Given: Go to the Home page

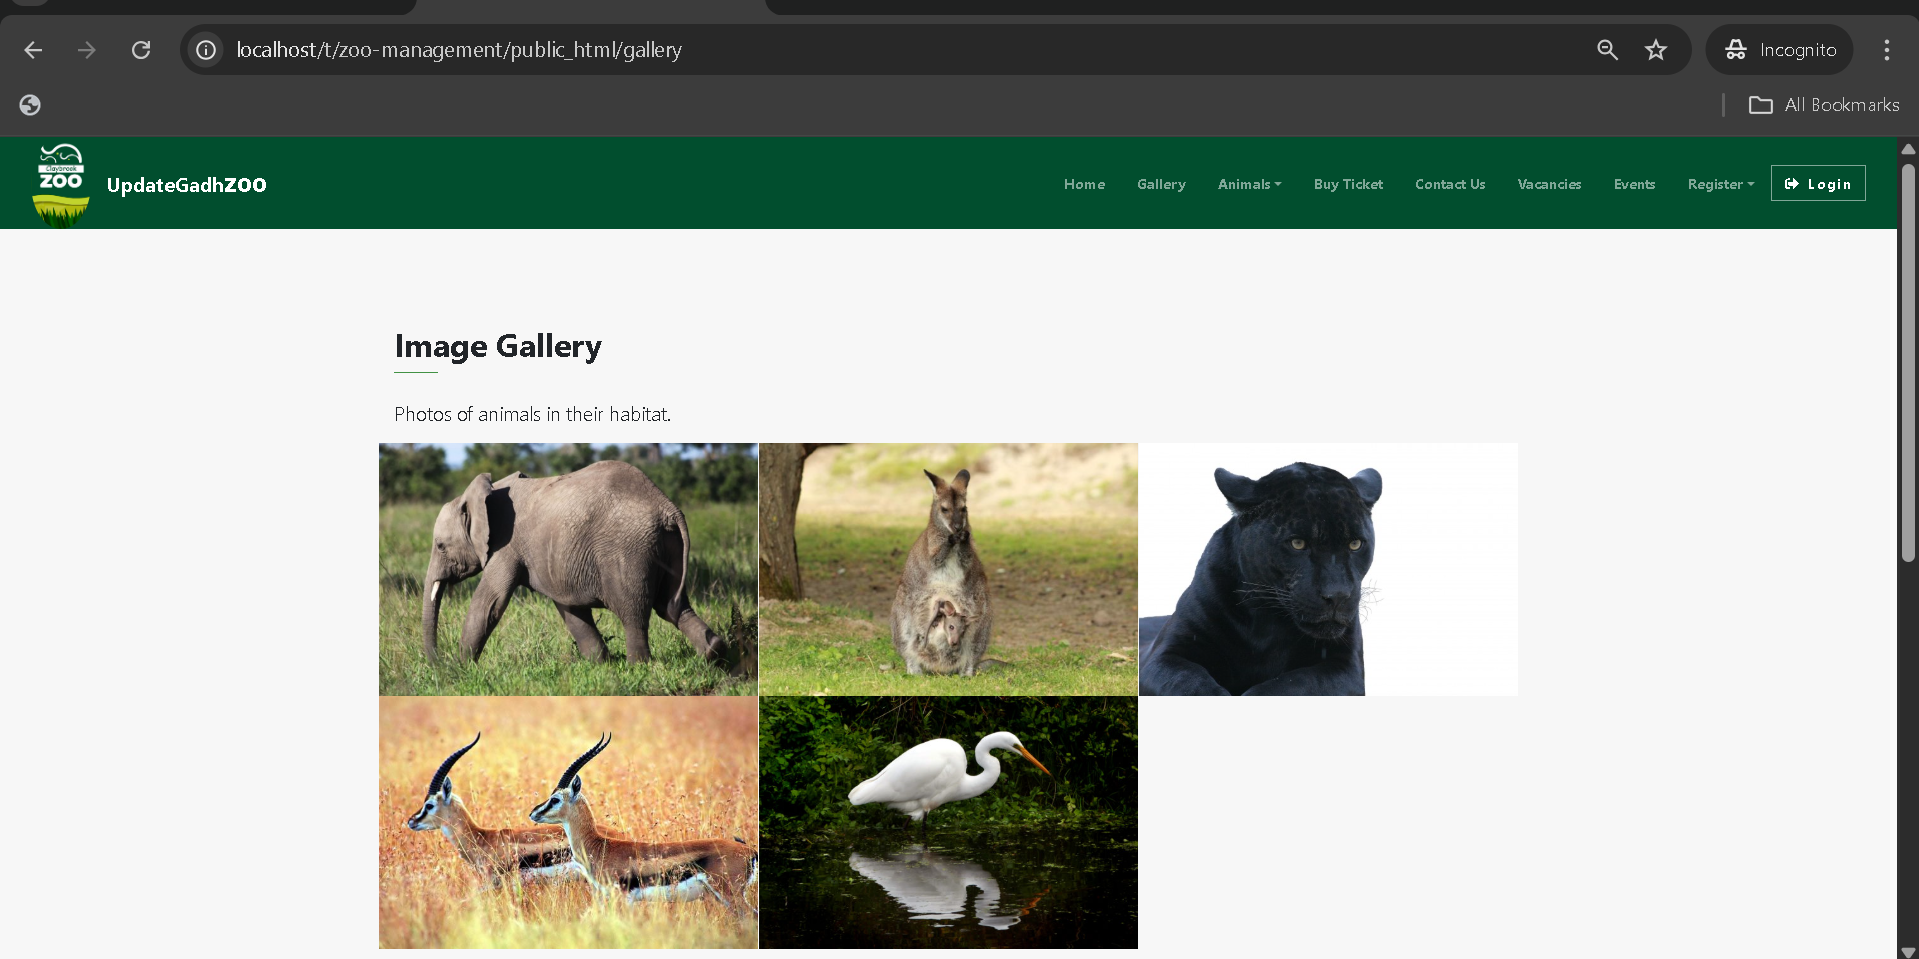Looking at the screenshot, I should [x=1084, y=184].
